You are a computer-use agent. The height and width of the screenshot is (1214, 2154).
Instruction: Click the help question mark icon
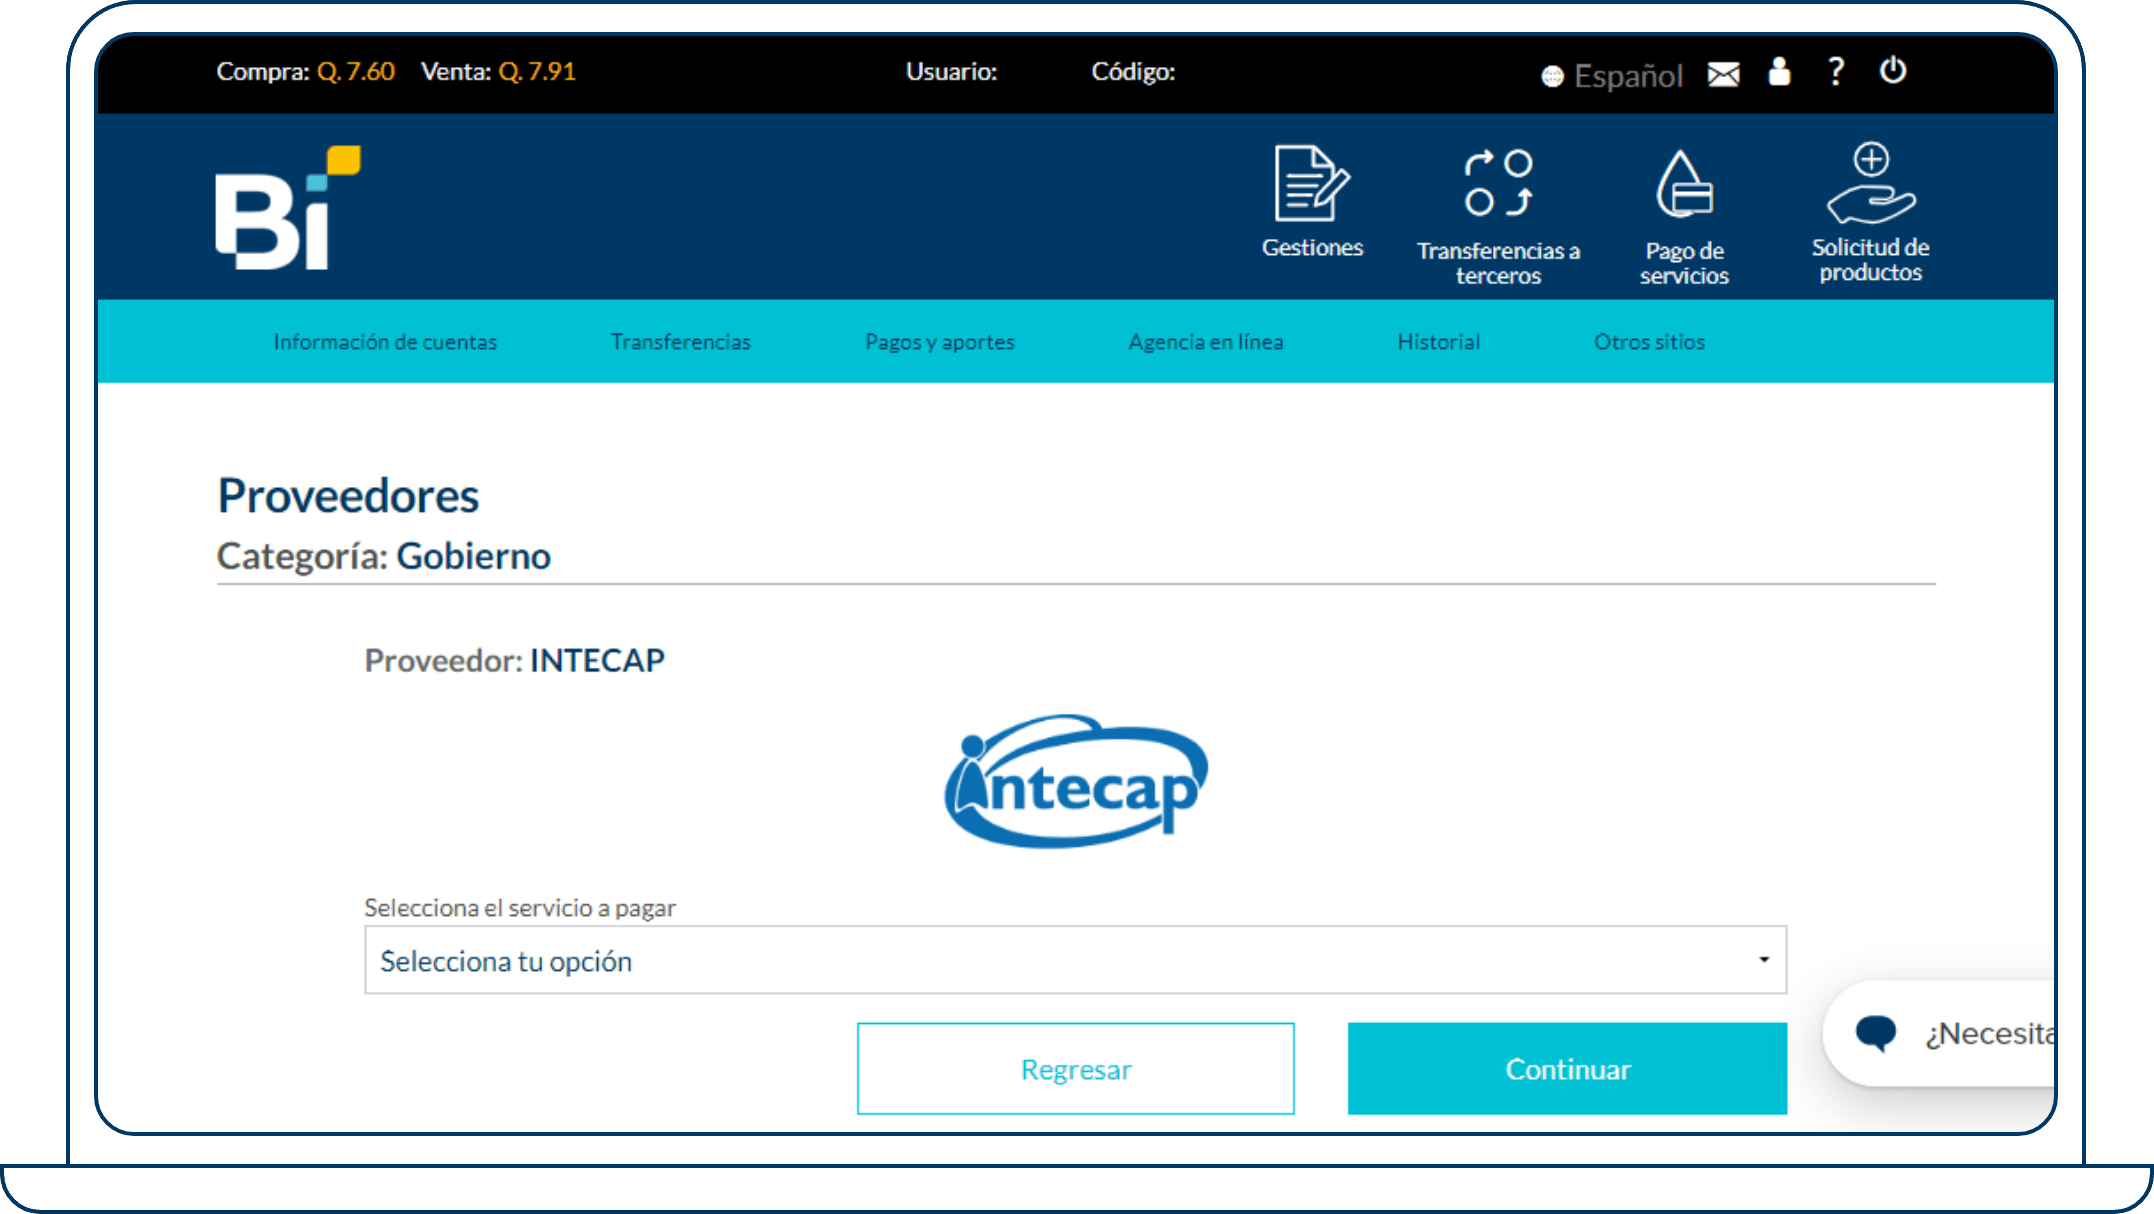tap(1836, 71)
